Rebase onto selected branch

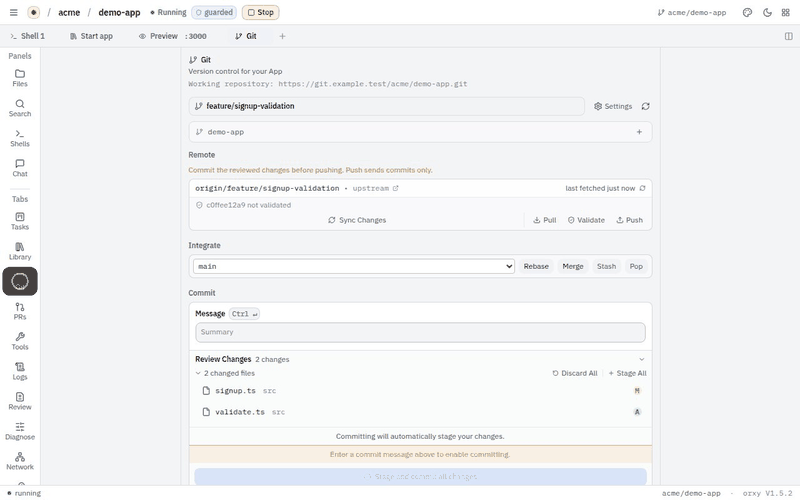tap(536, 266)
